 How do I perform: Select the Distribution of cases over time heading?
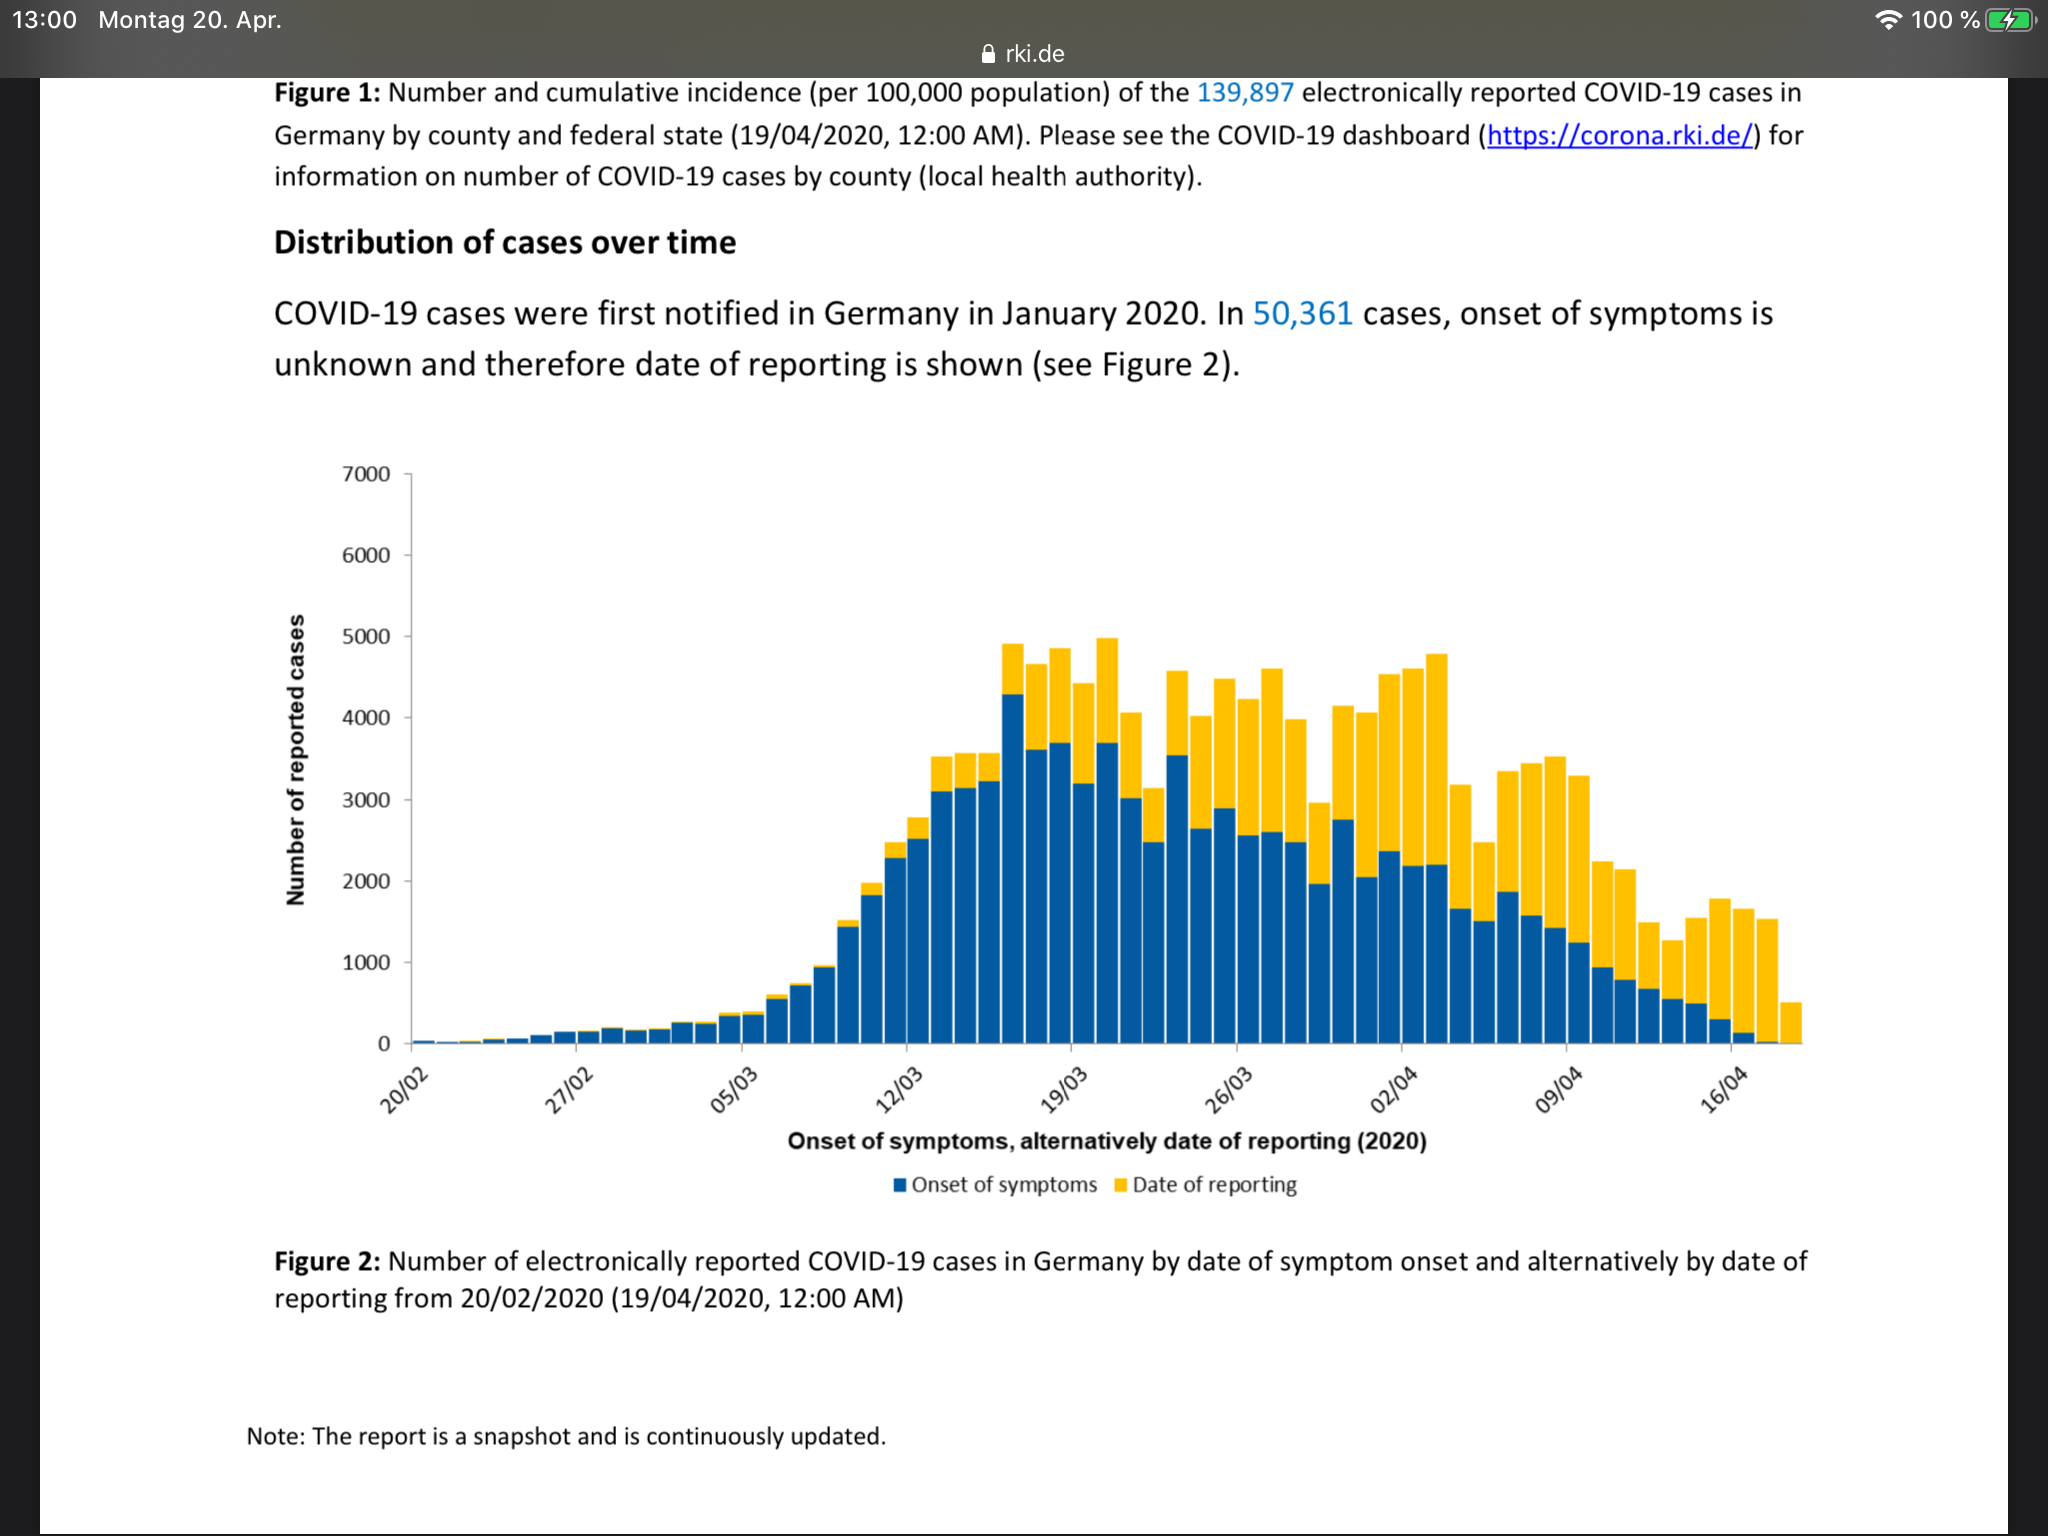[x=505, y=243]
